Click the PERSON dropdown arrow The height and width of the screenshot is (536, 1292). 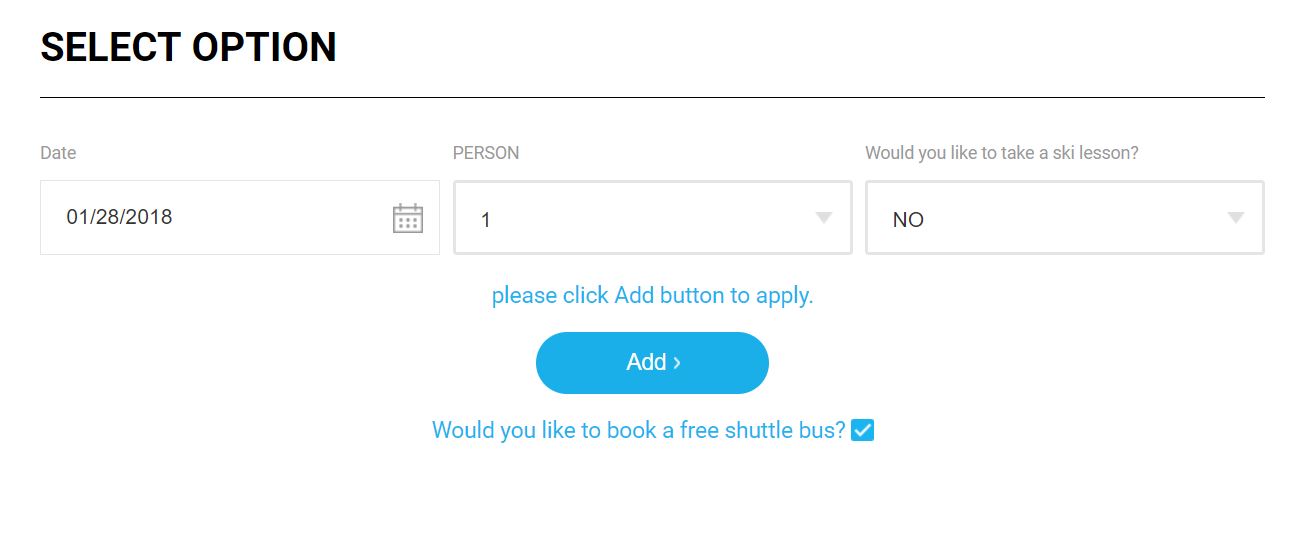pos(824,218)
